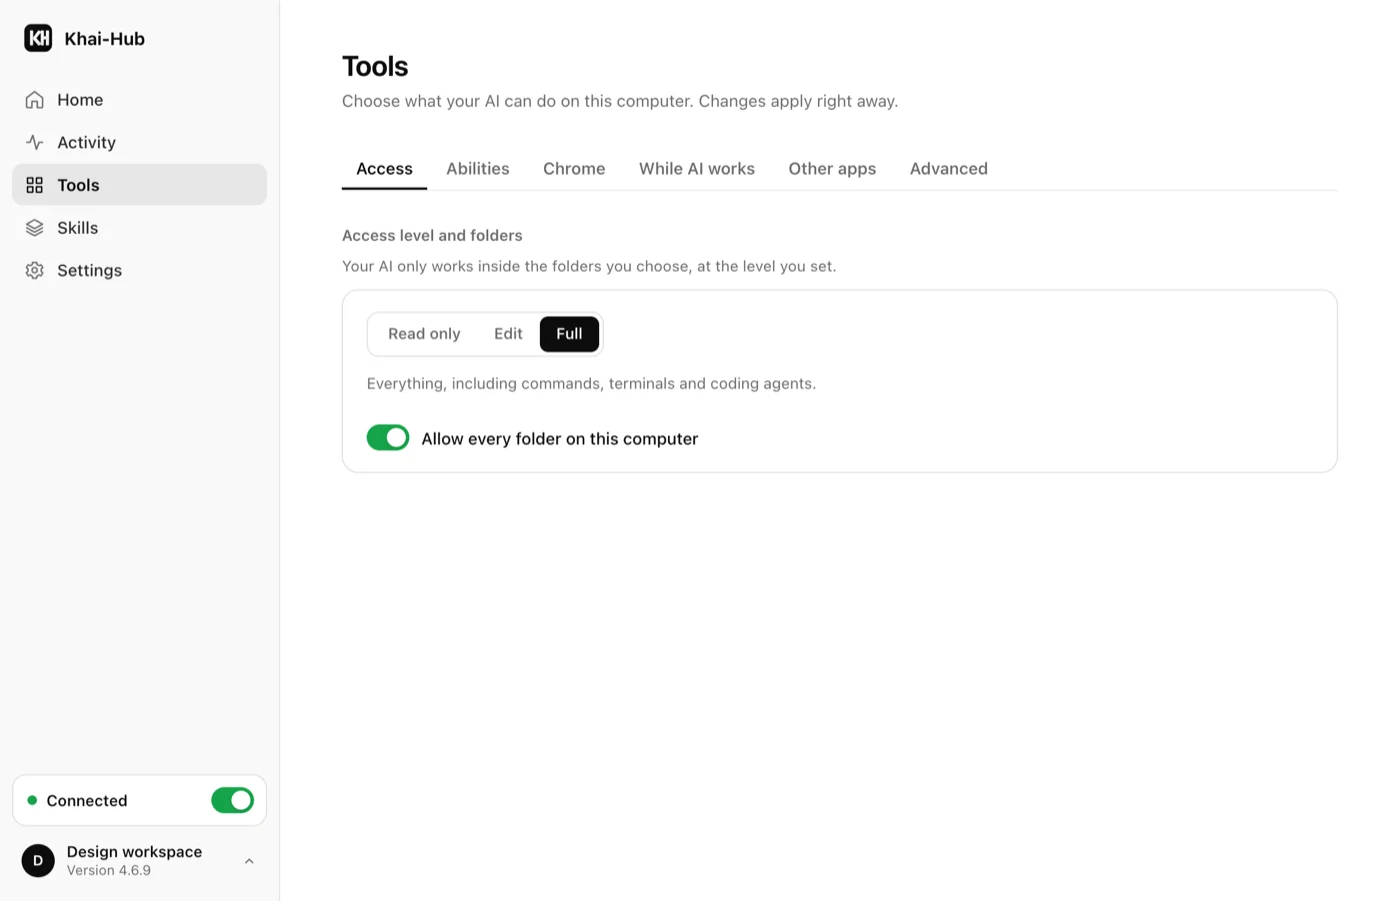
Task: Toggle the Connected switch off
Action: [x=232, y=800]
